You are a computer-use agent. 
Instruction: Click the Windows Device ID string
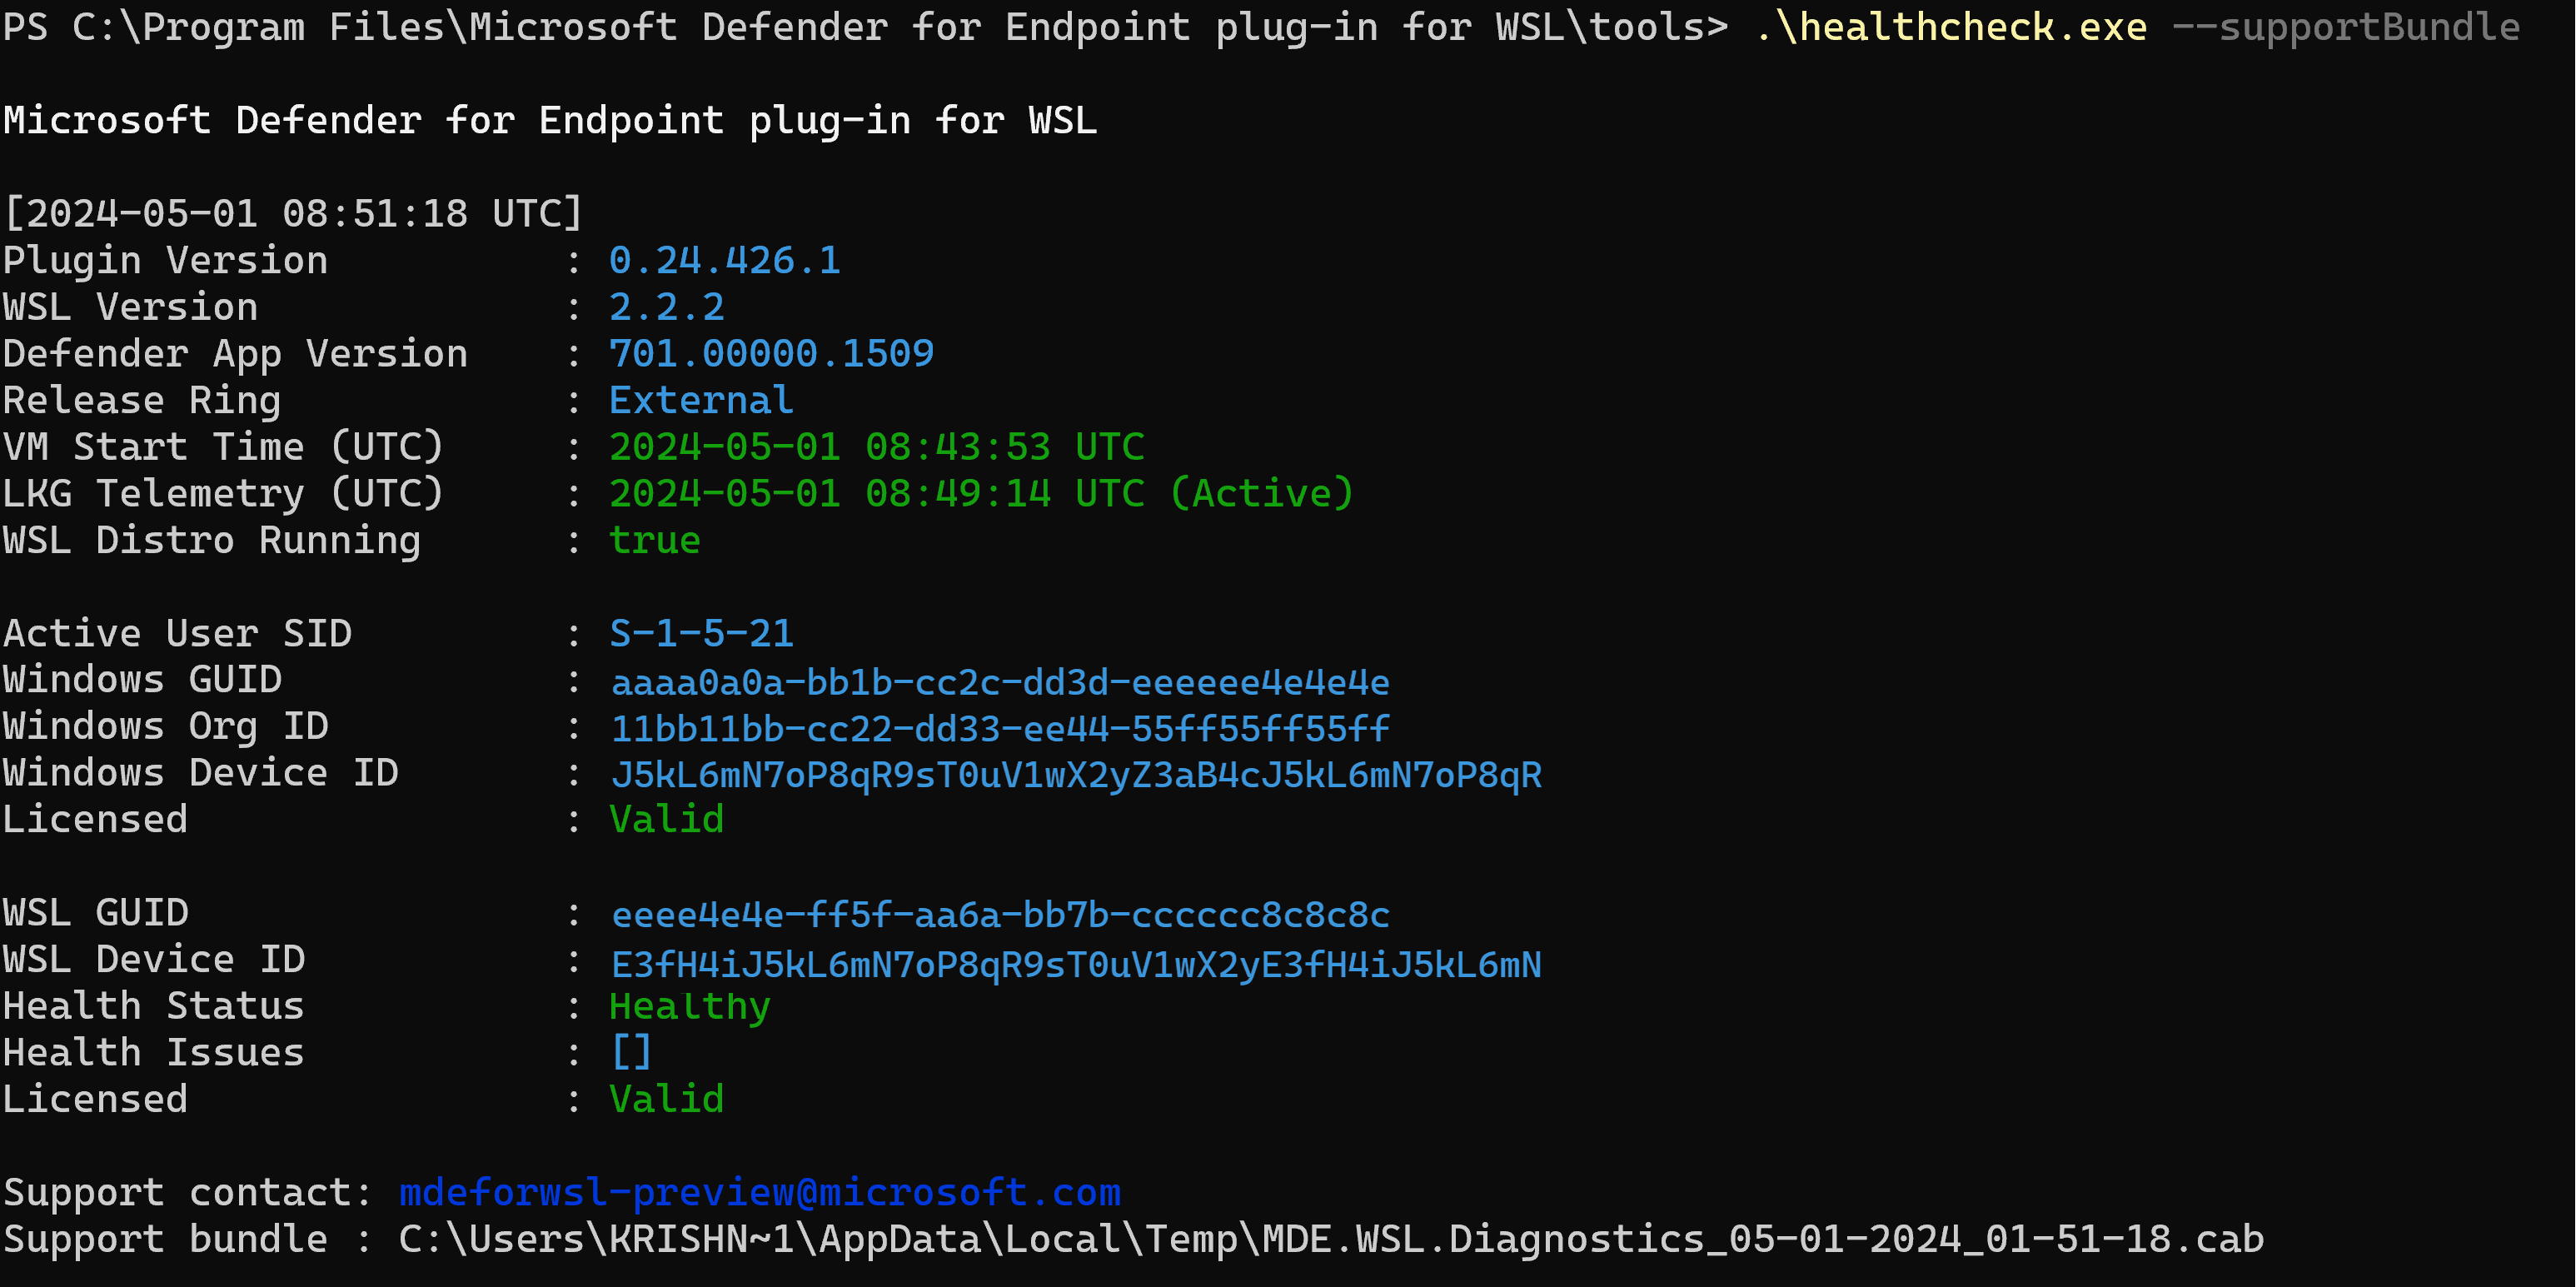tap(1077, 775)
